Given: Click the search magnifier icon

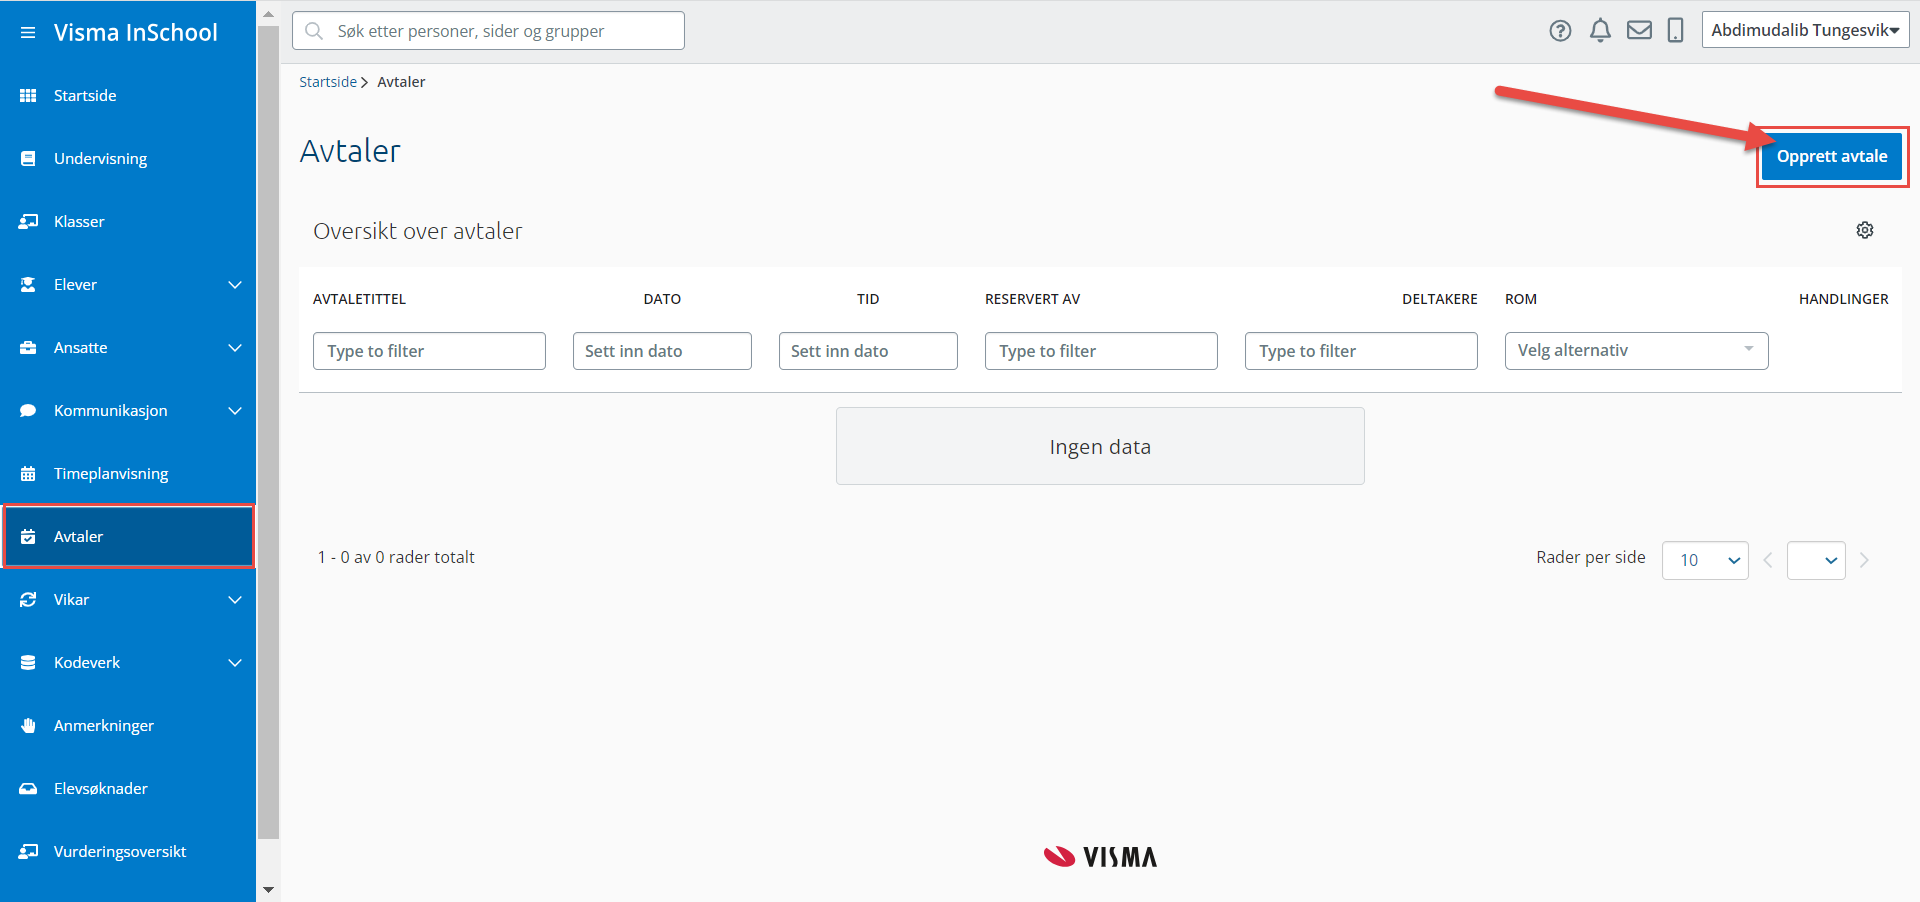Looking at the screenshot, I should point(314,31).
